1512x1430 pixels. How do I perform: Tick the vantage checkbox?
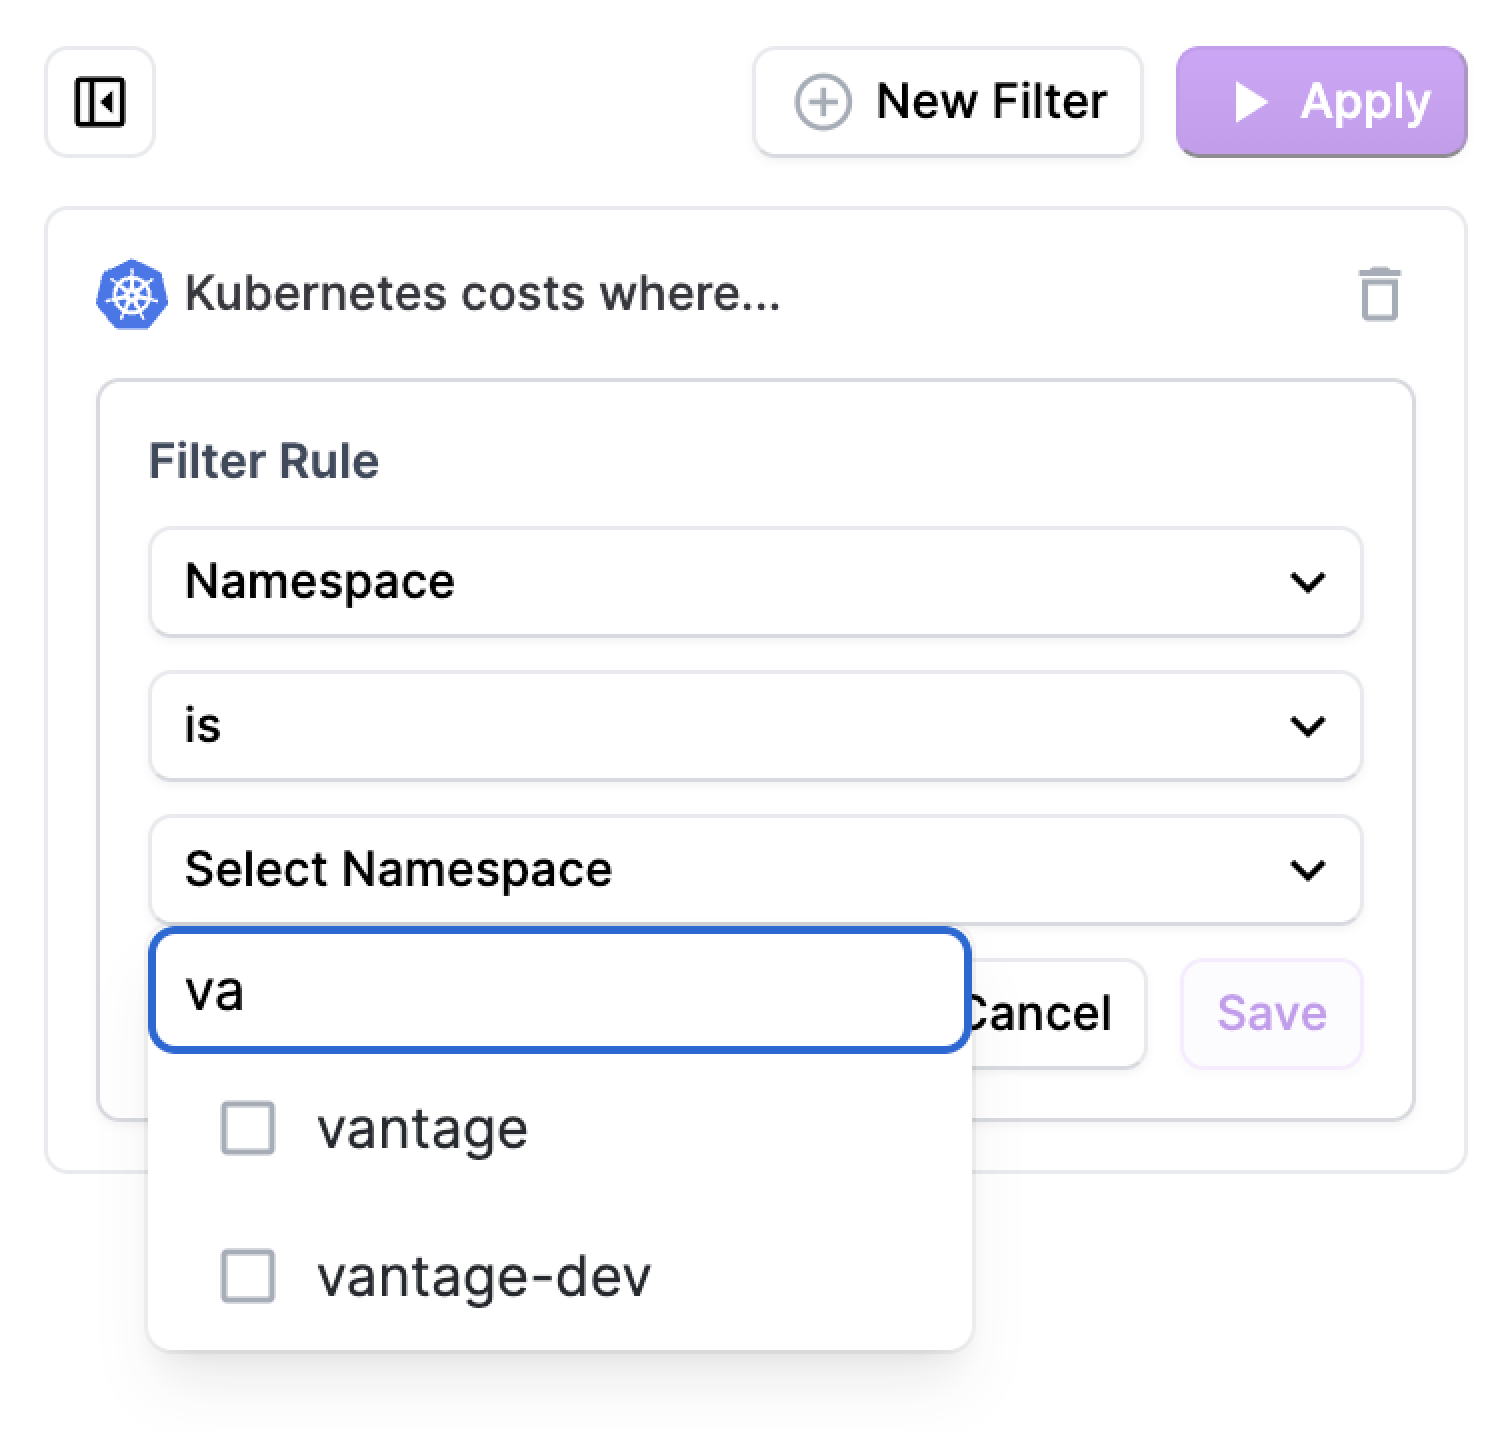248,1129
